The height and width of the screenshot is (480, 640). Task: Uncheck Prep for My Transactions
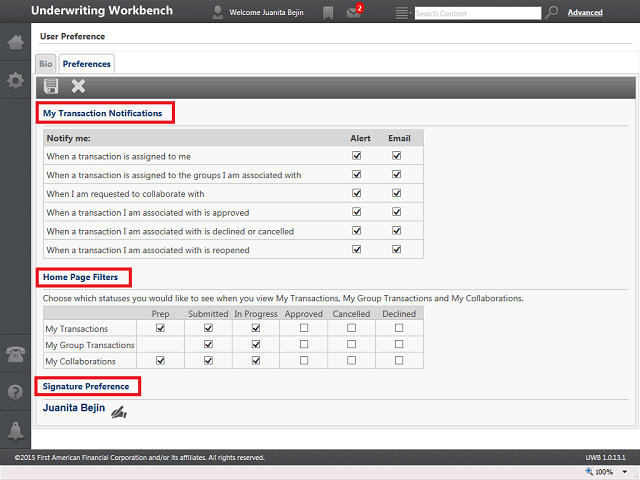(x=160, y=328)
